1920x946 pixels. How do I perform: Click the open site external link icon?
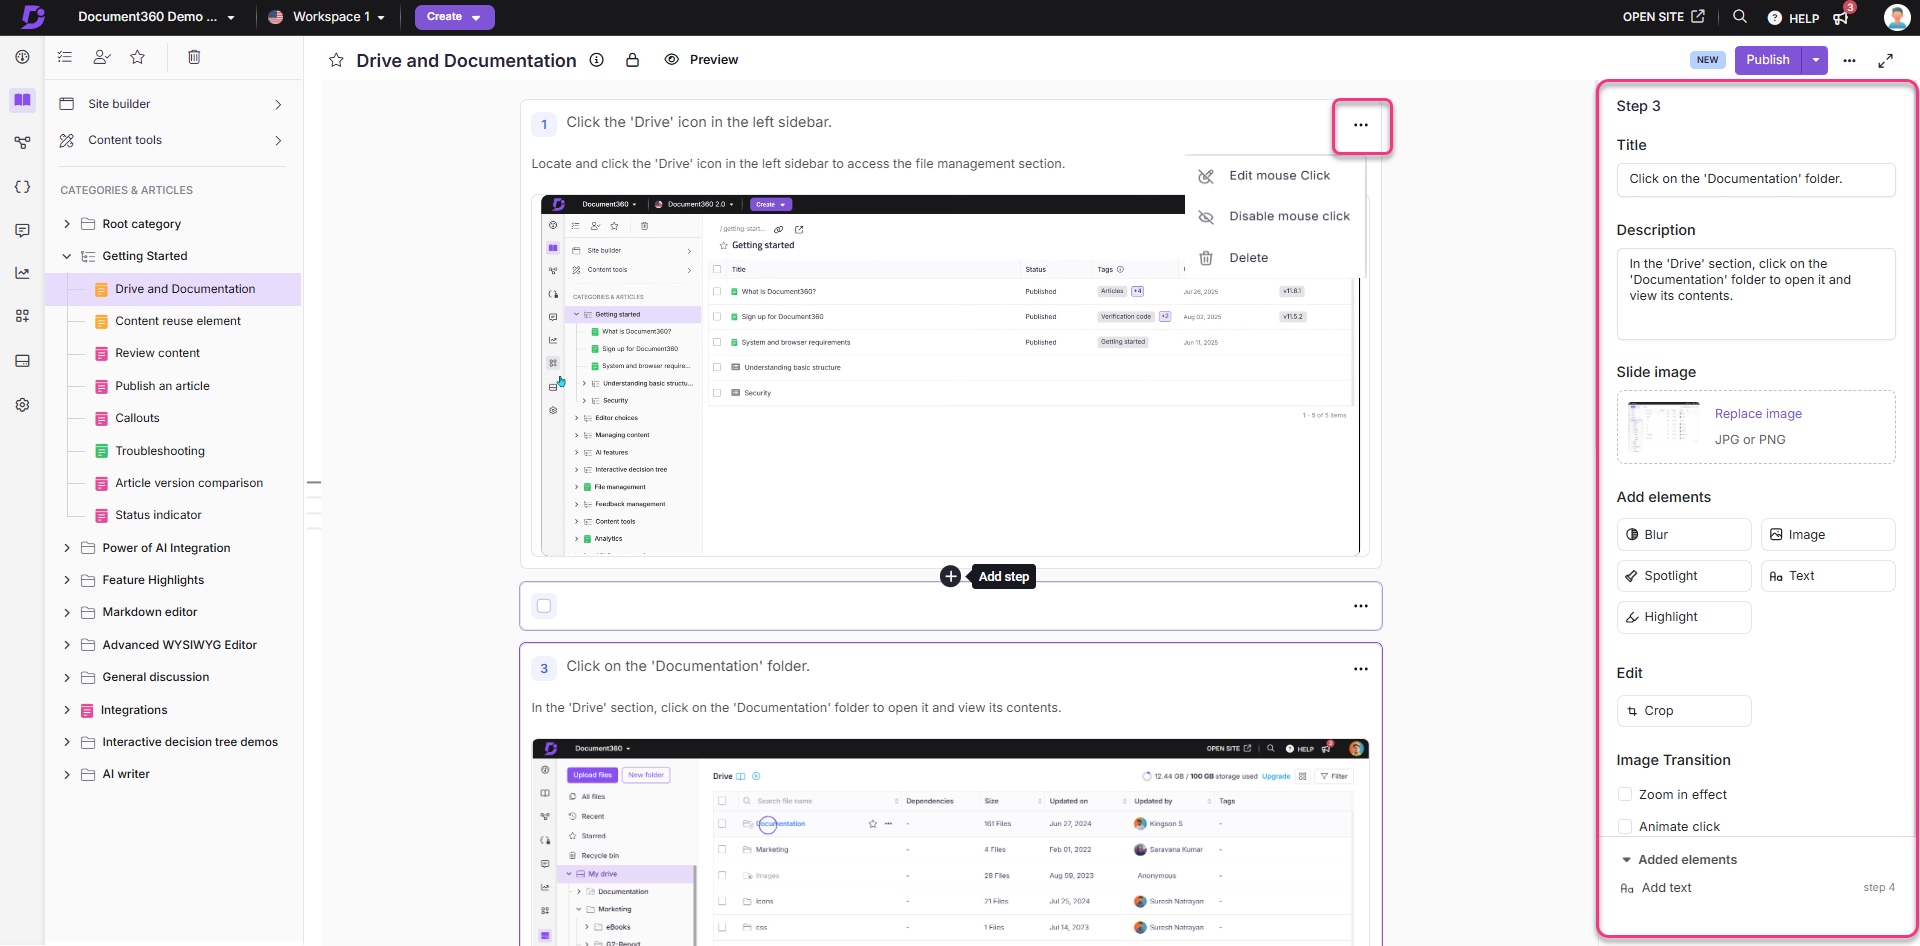tap(1698, 17)
